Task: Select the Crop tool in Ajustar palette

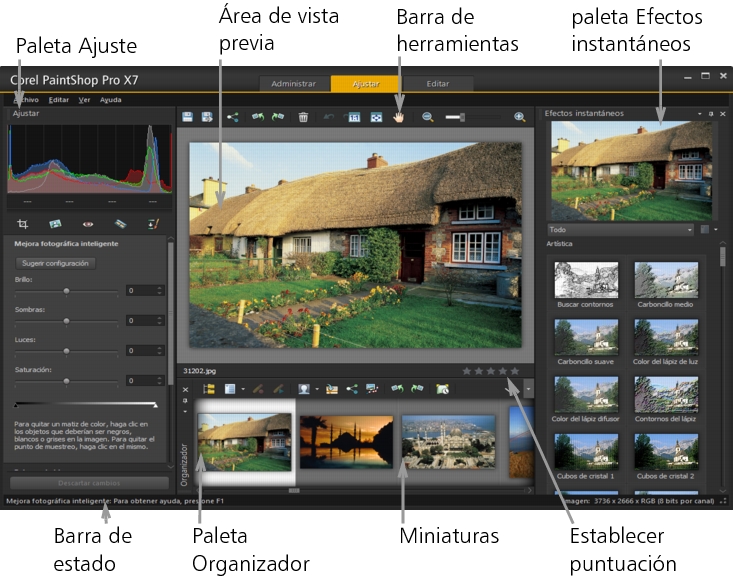Action: point(22,223)
